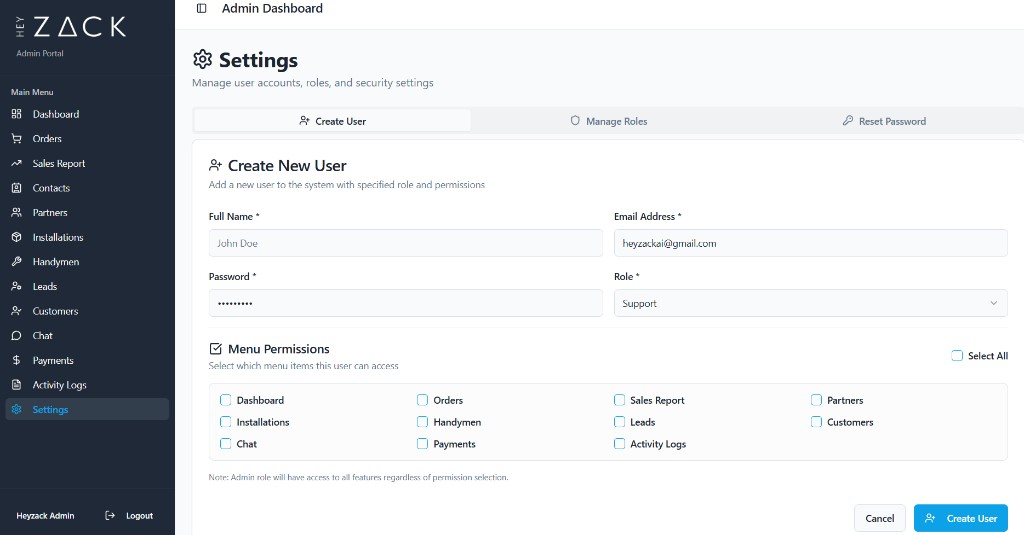Click the Cancel button
This screenshot has width=1024, height=535.
[x=880, y=518]
